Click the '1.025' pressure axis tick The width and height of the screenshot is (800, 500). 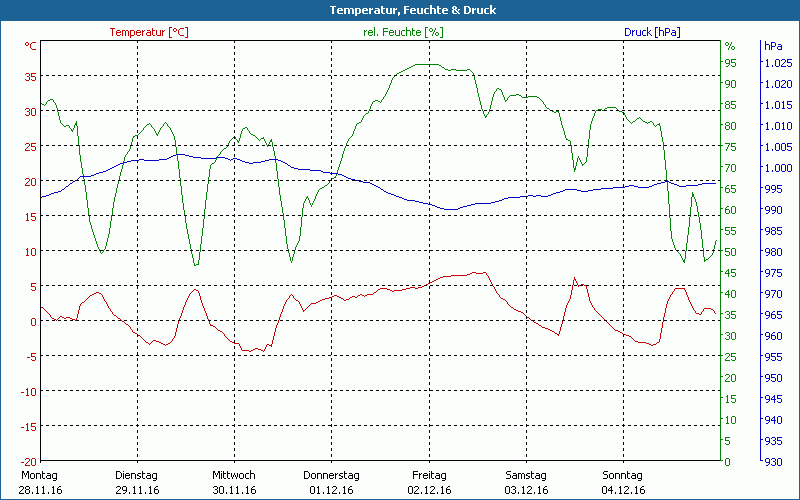tap(778, 63)
